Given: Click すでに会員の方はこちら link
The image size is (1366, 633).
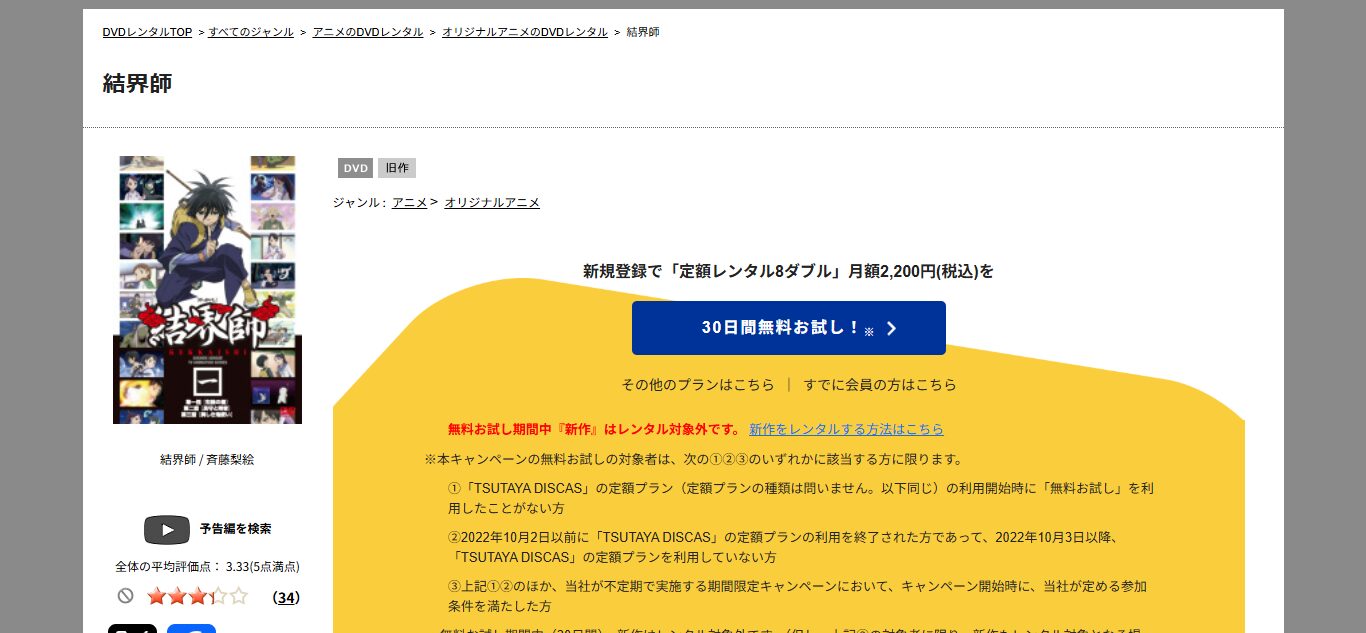Looking at the screenshot, I should click(880, 384).
